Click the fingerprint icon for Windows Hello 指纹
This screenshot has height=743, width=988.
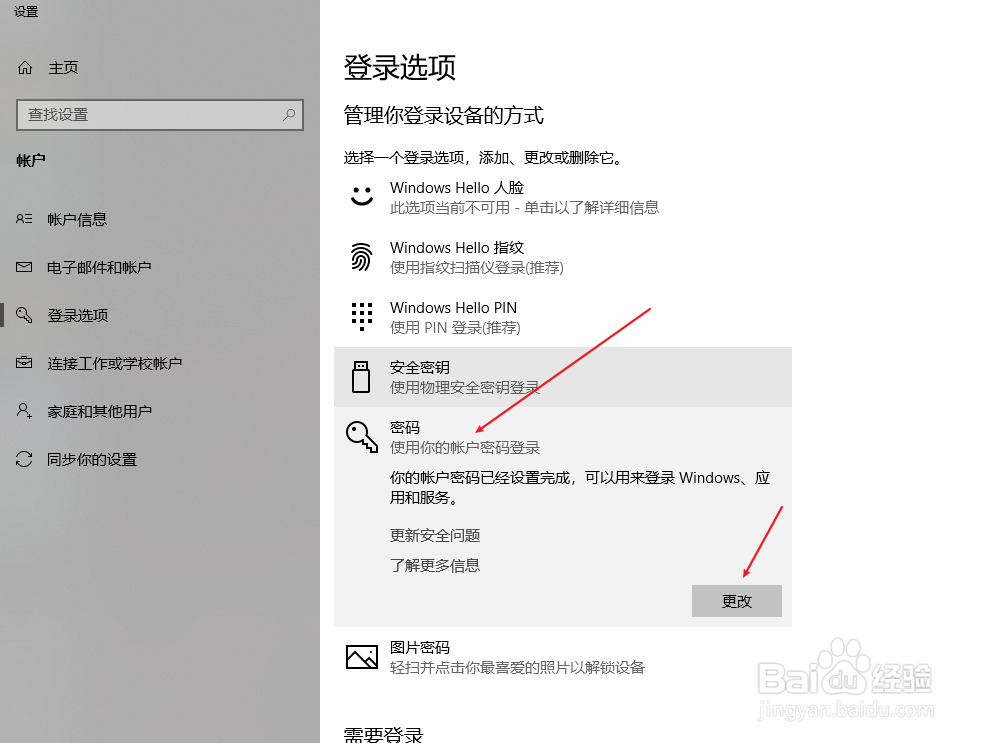click(362, 257)
